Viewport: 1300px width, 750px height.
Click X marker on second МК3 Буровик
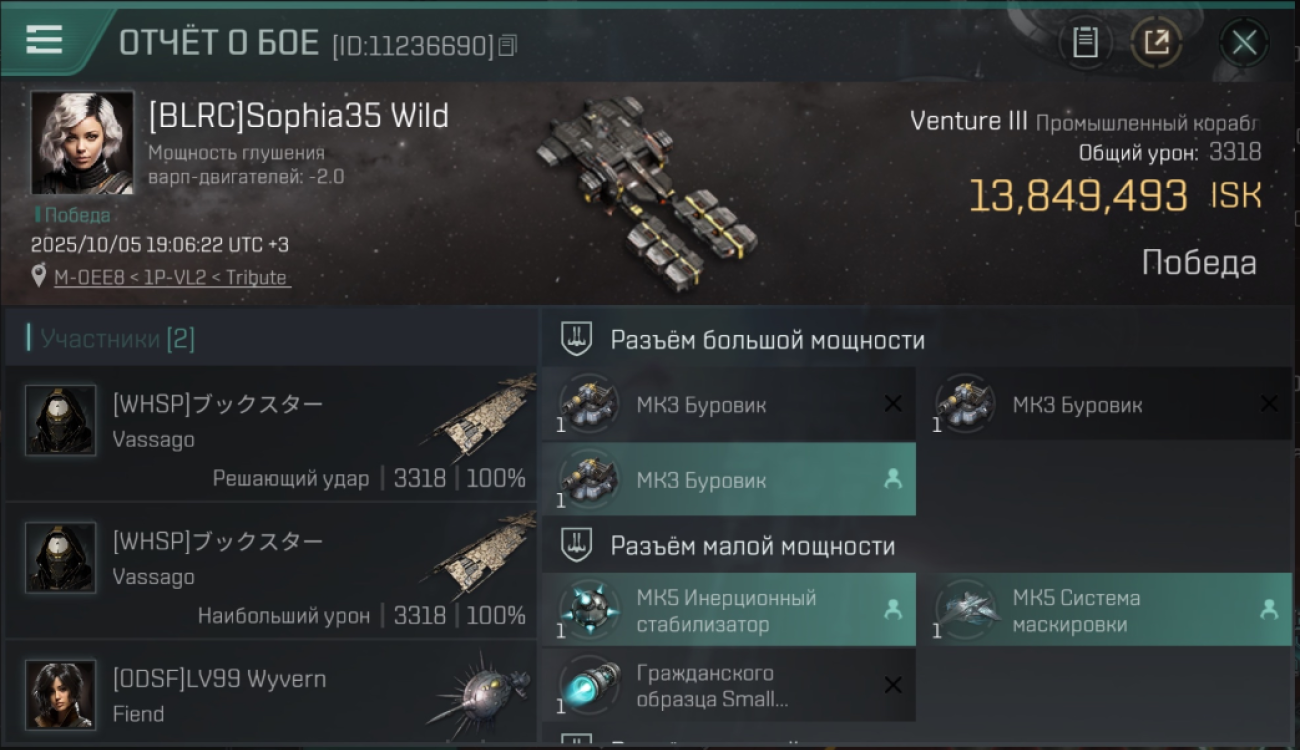pyautogui.click(x=1269, y=404)
